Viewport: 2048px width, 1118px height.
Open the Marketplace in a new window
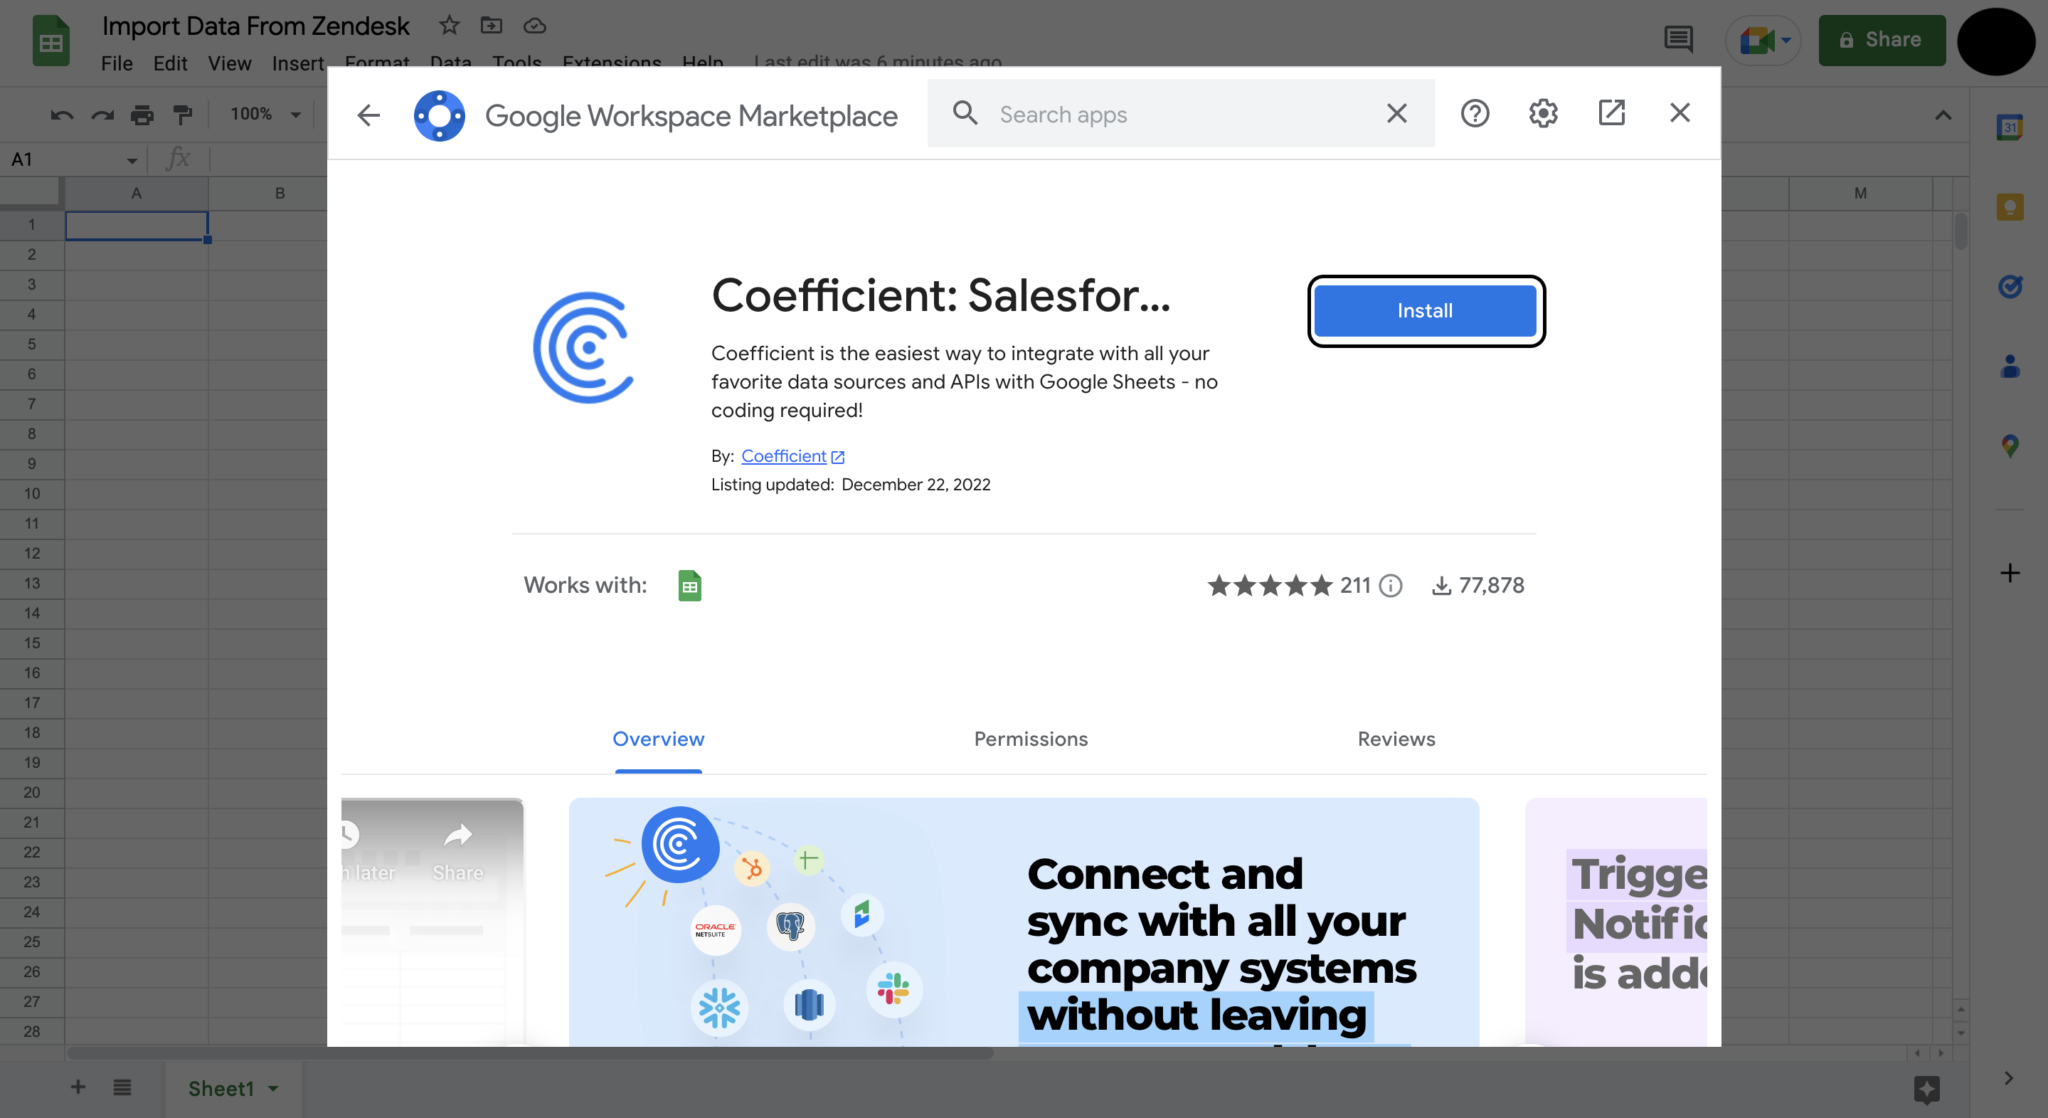1610,113
